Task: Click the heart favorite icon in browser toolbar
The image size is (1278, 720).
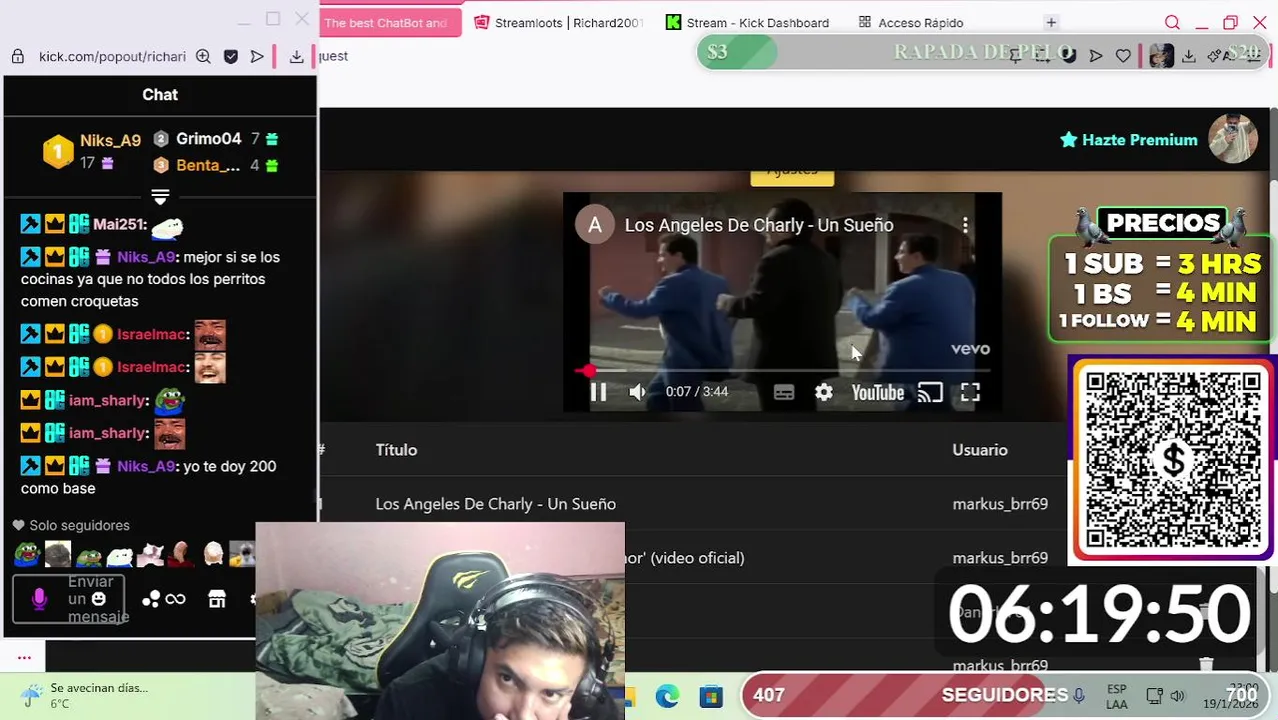Action: 1123,56
